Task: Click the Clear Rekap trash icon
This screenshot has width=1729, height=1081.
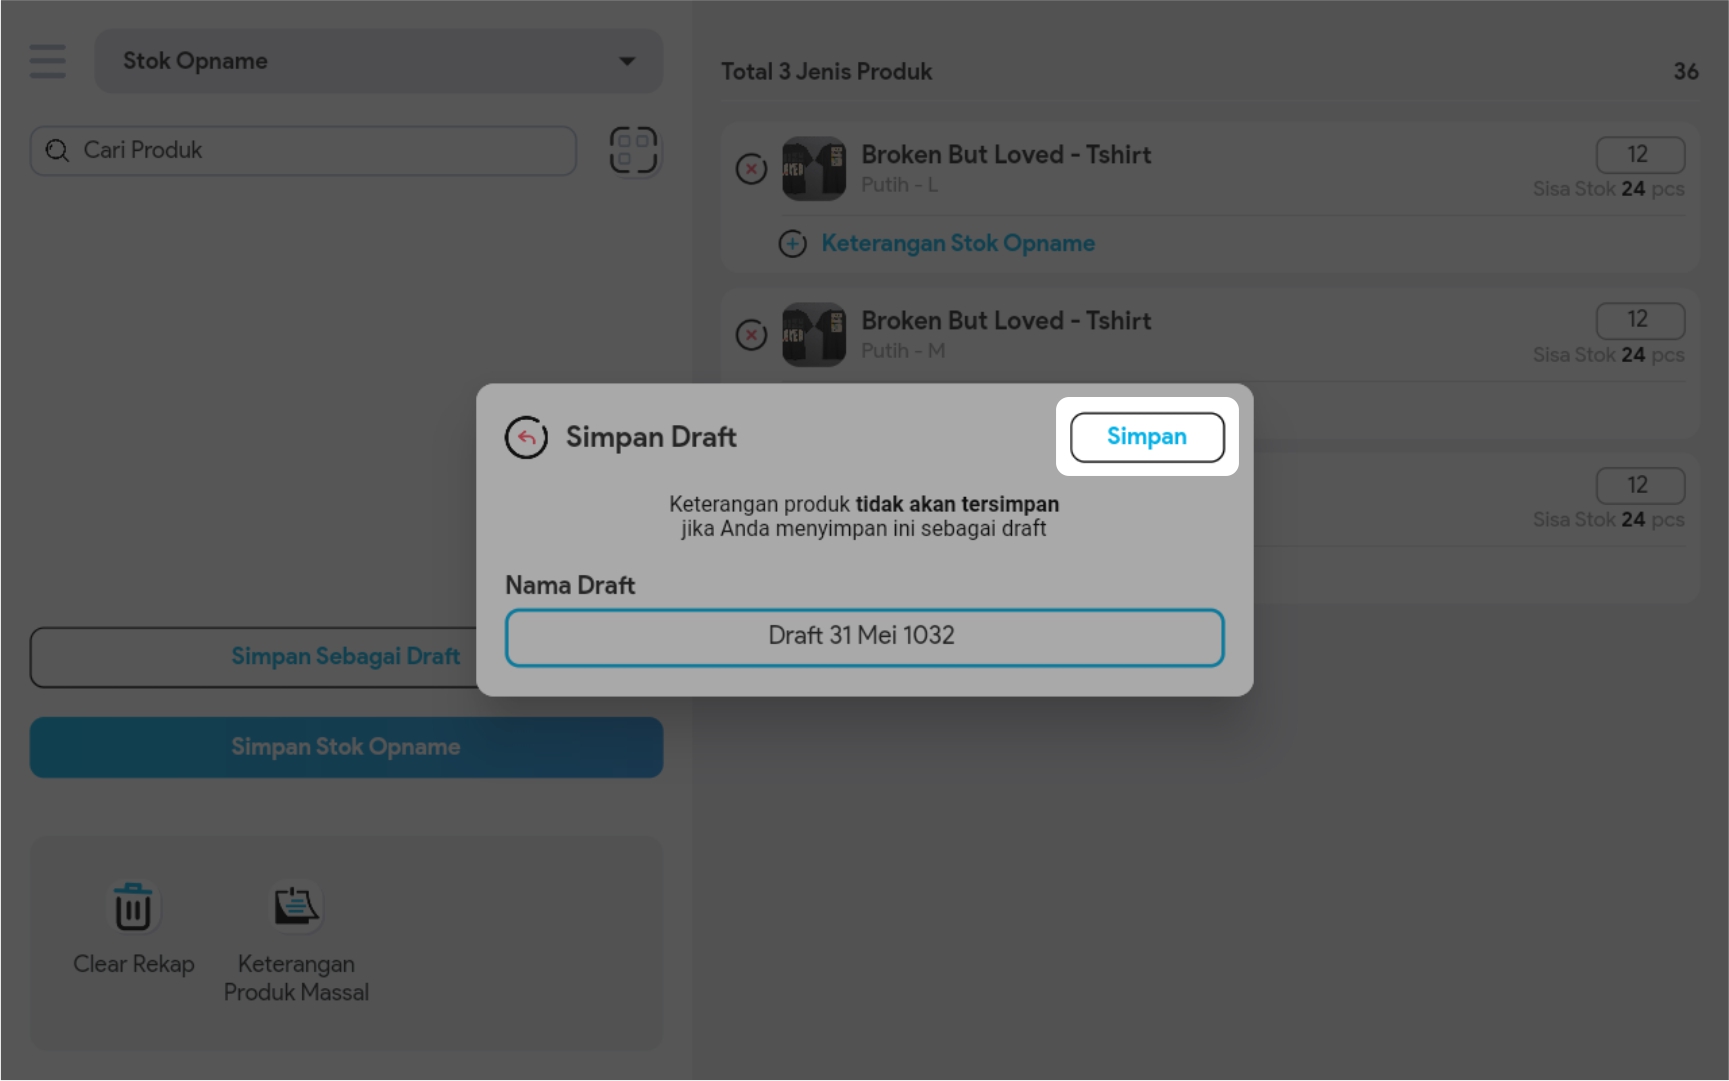Action: (x=133, y=908)
